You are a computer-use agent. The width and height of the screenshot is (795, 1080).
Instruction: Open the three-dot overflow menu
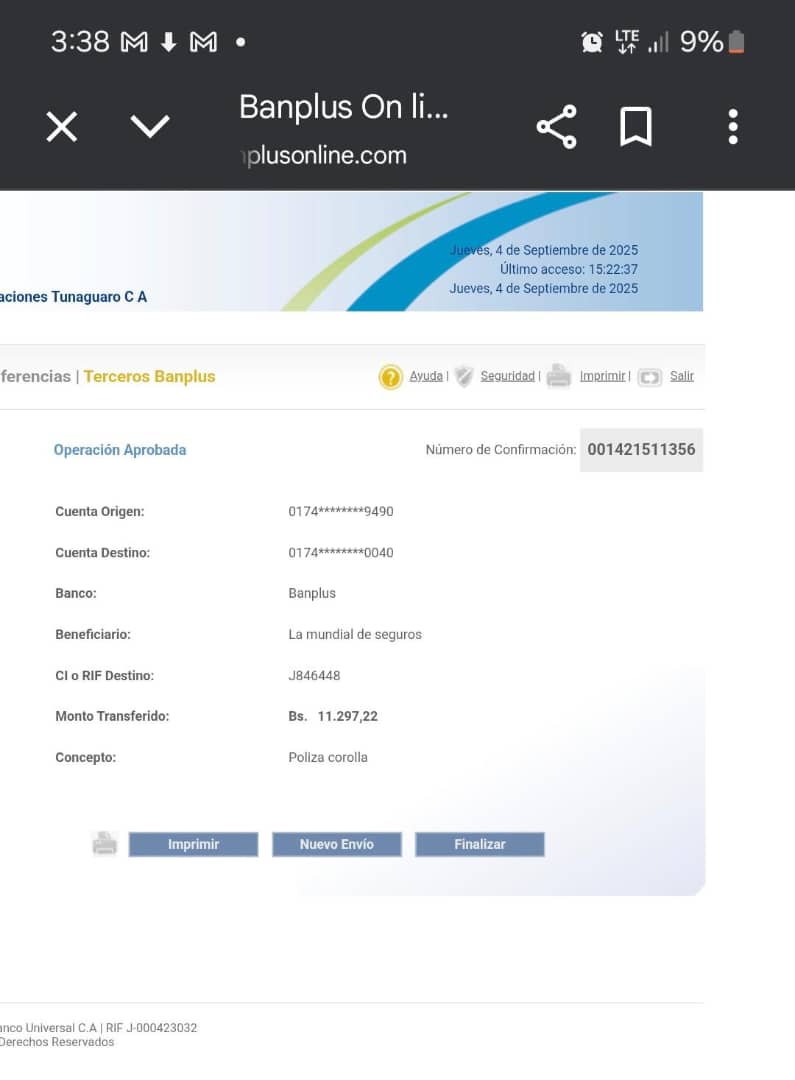[733, 127]
